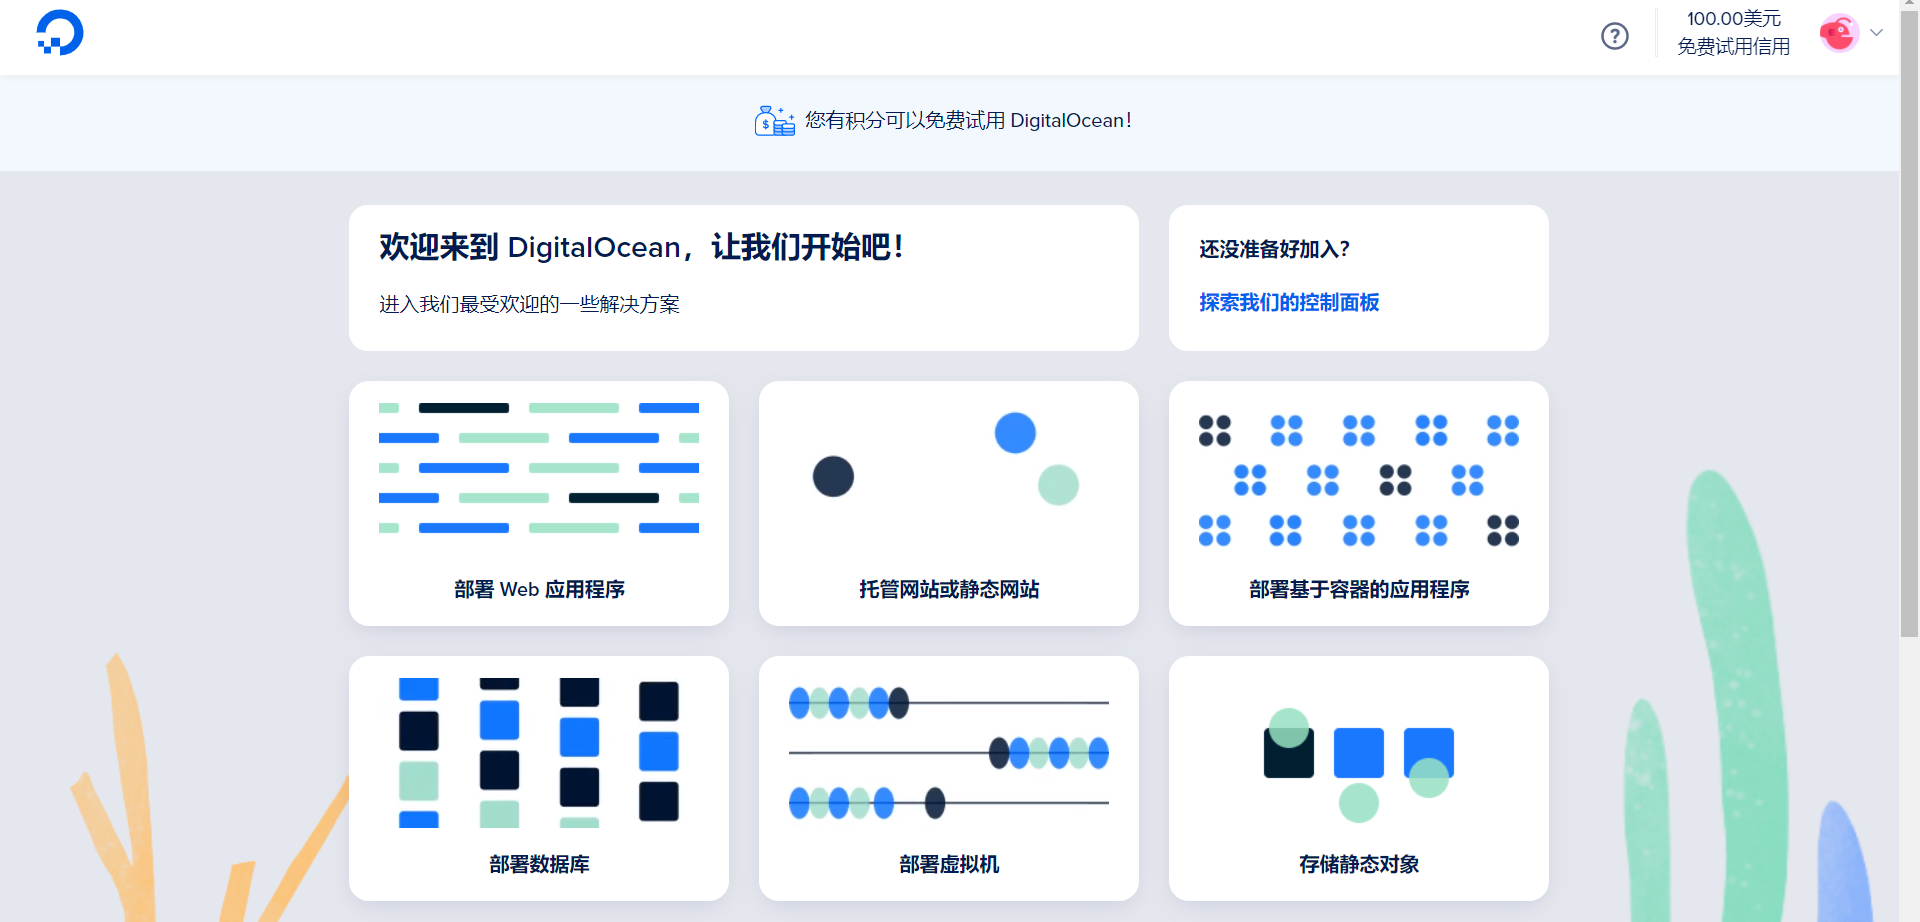Click the DigitalOcean logo
Screen dimensions: 1920x922
pyautogui.click(x=60, y=33)
